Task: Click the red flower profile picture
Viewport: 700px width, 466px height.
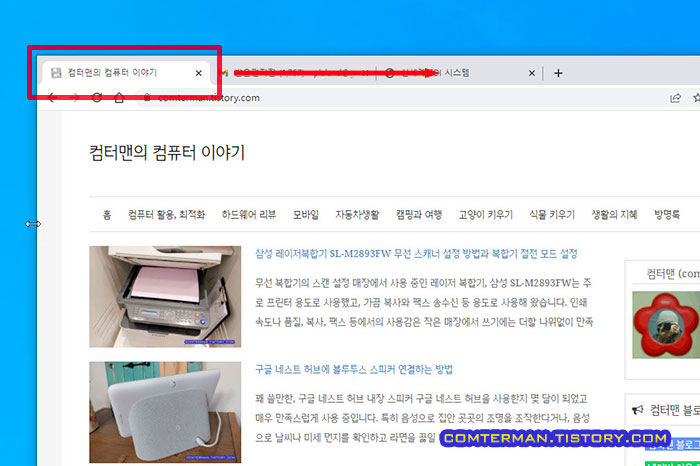Action: [666, 325]
